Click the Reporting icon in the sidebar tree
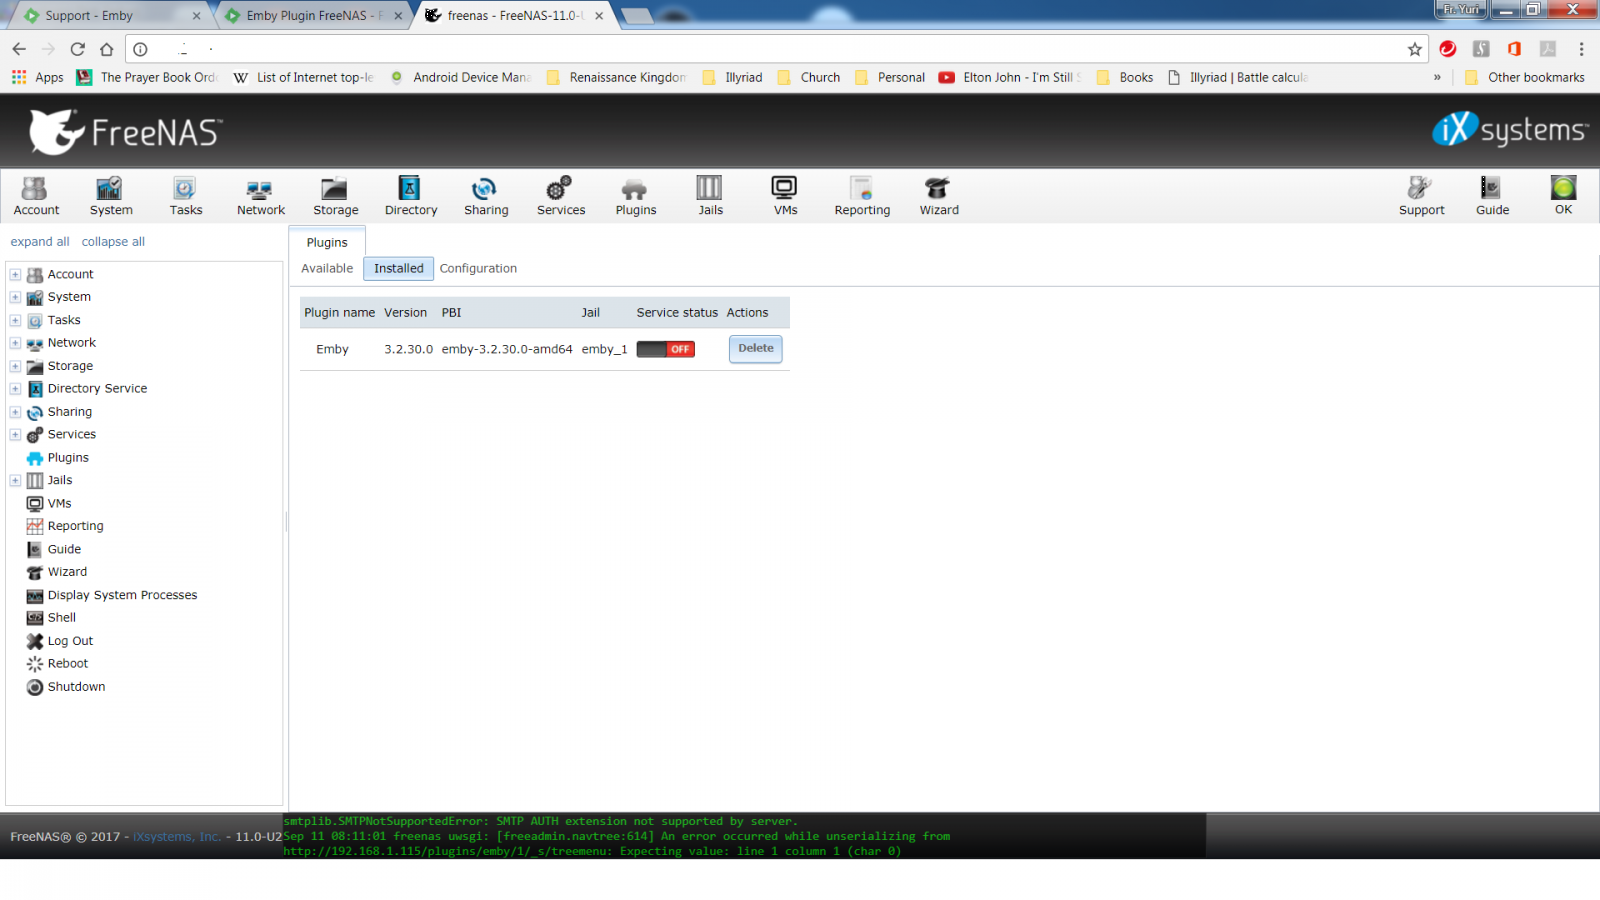Image resolution: width=1600 pixels, height=900 pixels. pos(35,526)
